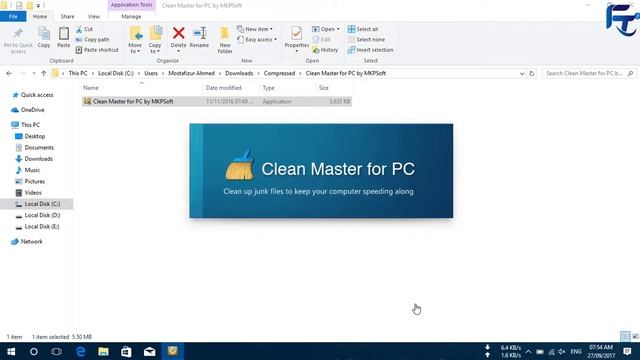Click Mostafizur Ahmed in breadcrumb

tap(191, 73)
